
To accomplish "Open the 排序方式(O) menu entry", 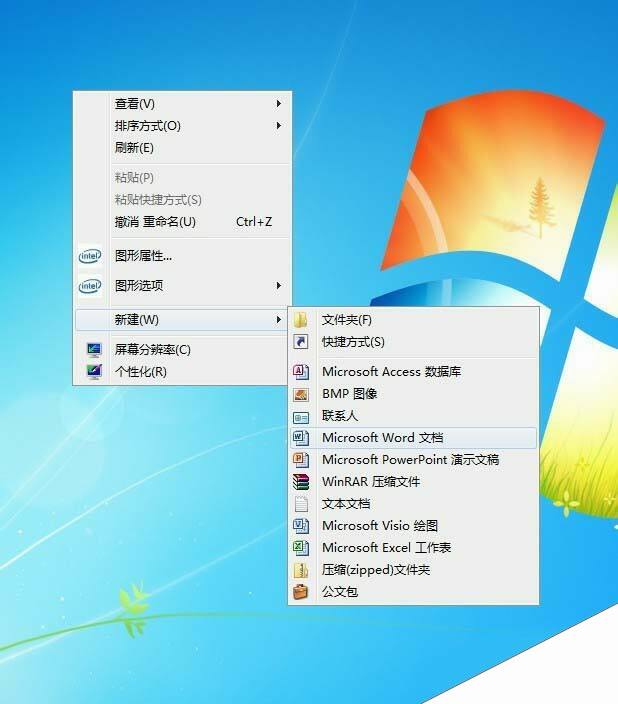I will click(182, 126).
